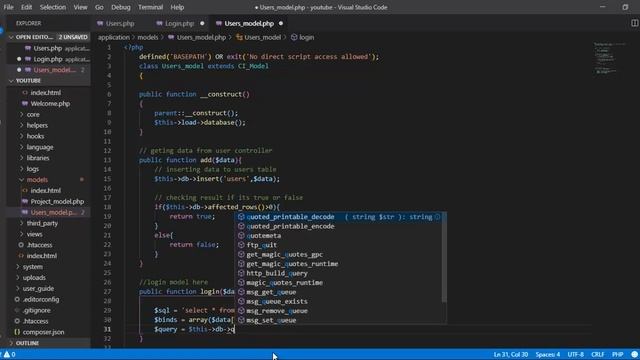Expand the libraries folder

click(38, 158)
